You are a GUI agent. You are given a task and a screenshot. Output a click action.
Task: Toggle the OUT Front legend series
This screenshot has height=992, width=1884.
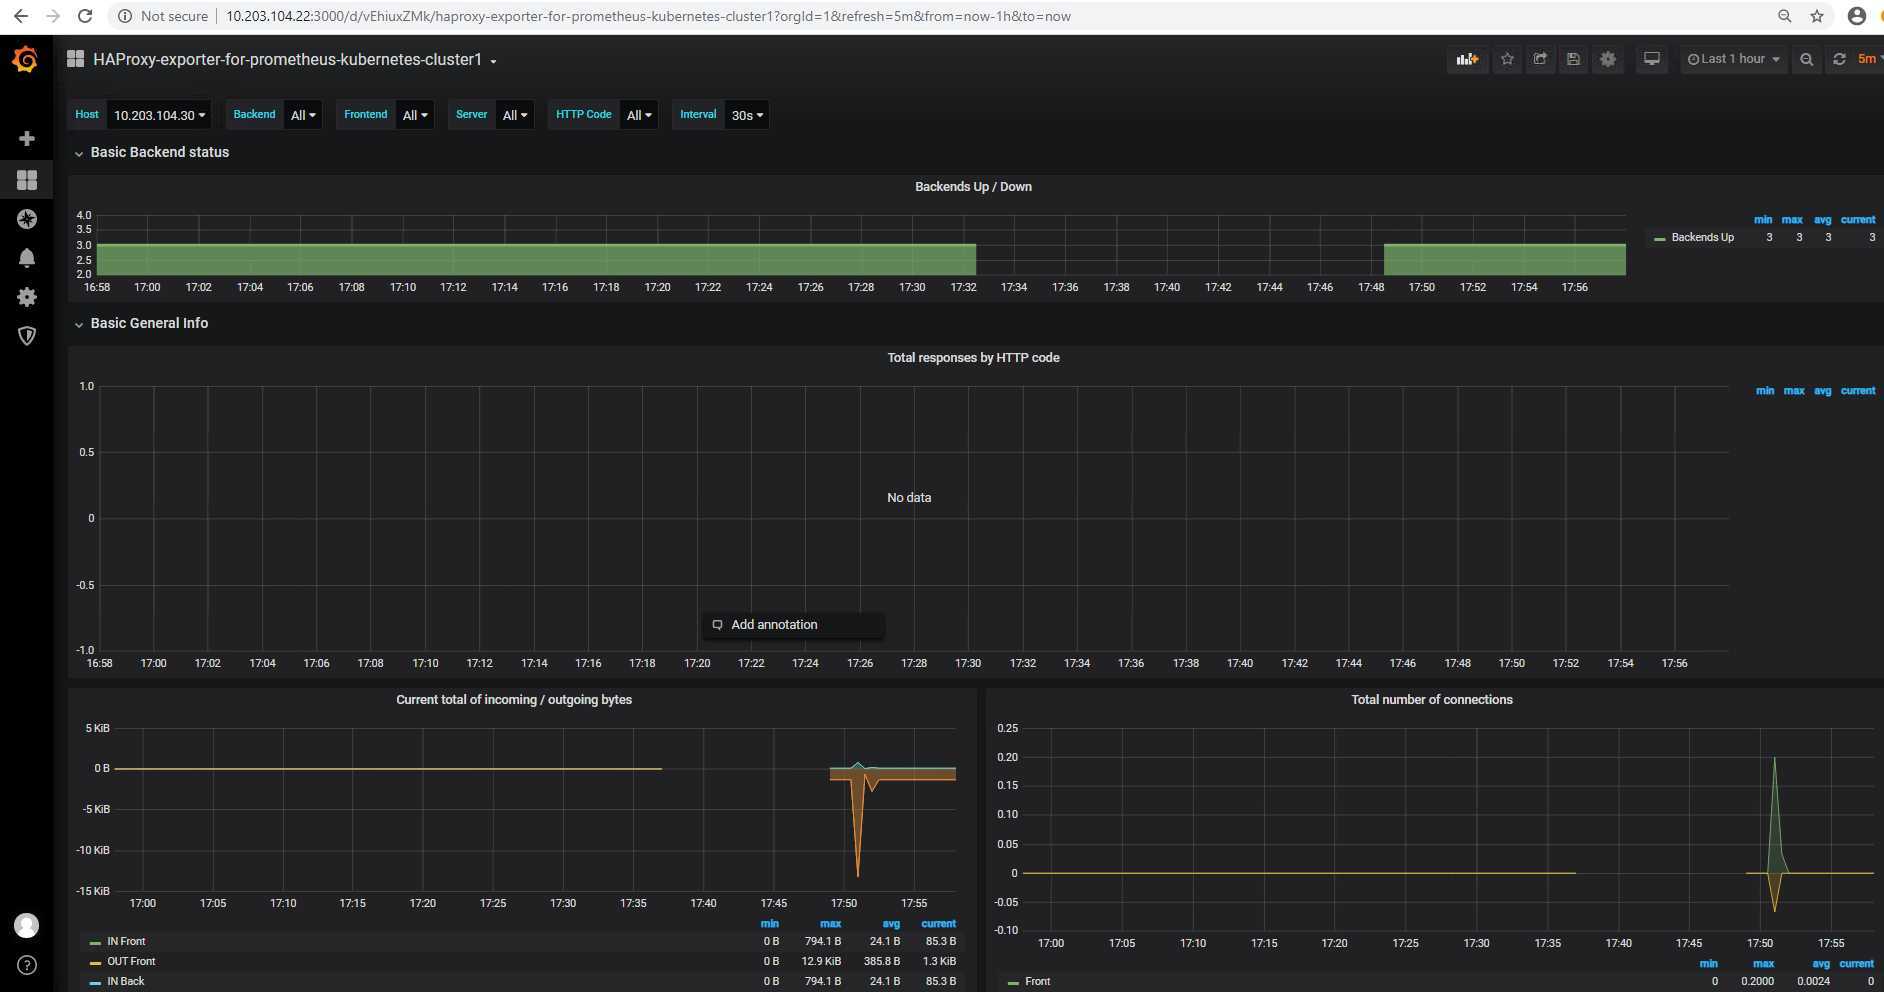(131, 962)
